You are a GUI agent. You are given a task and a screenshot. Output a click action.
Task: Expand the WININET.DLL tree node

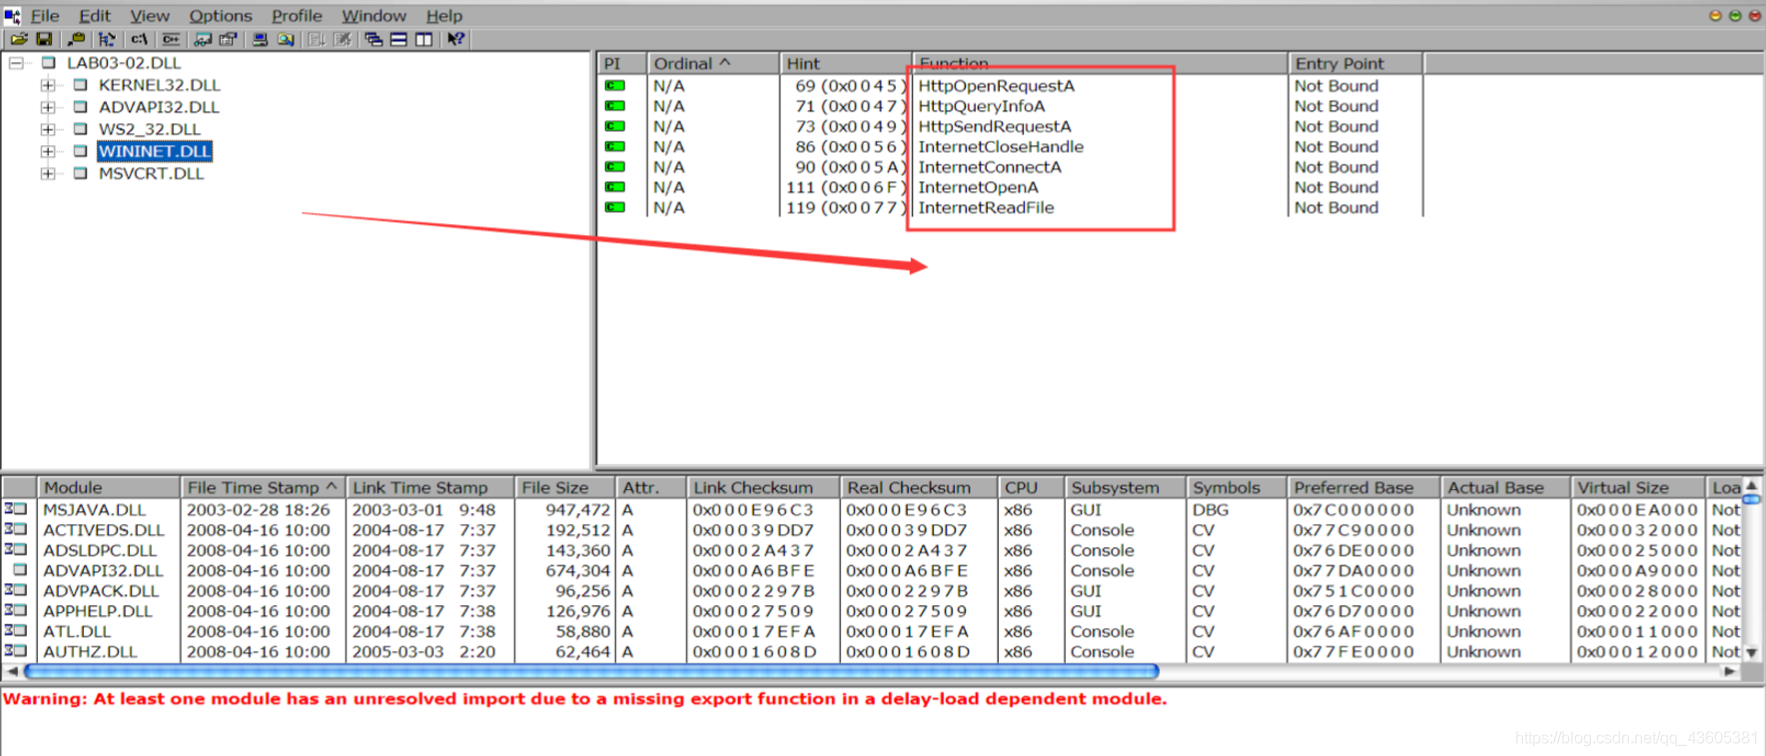[48, 151]
